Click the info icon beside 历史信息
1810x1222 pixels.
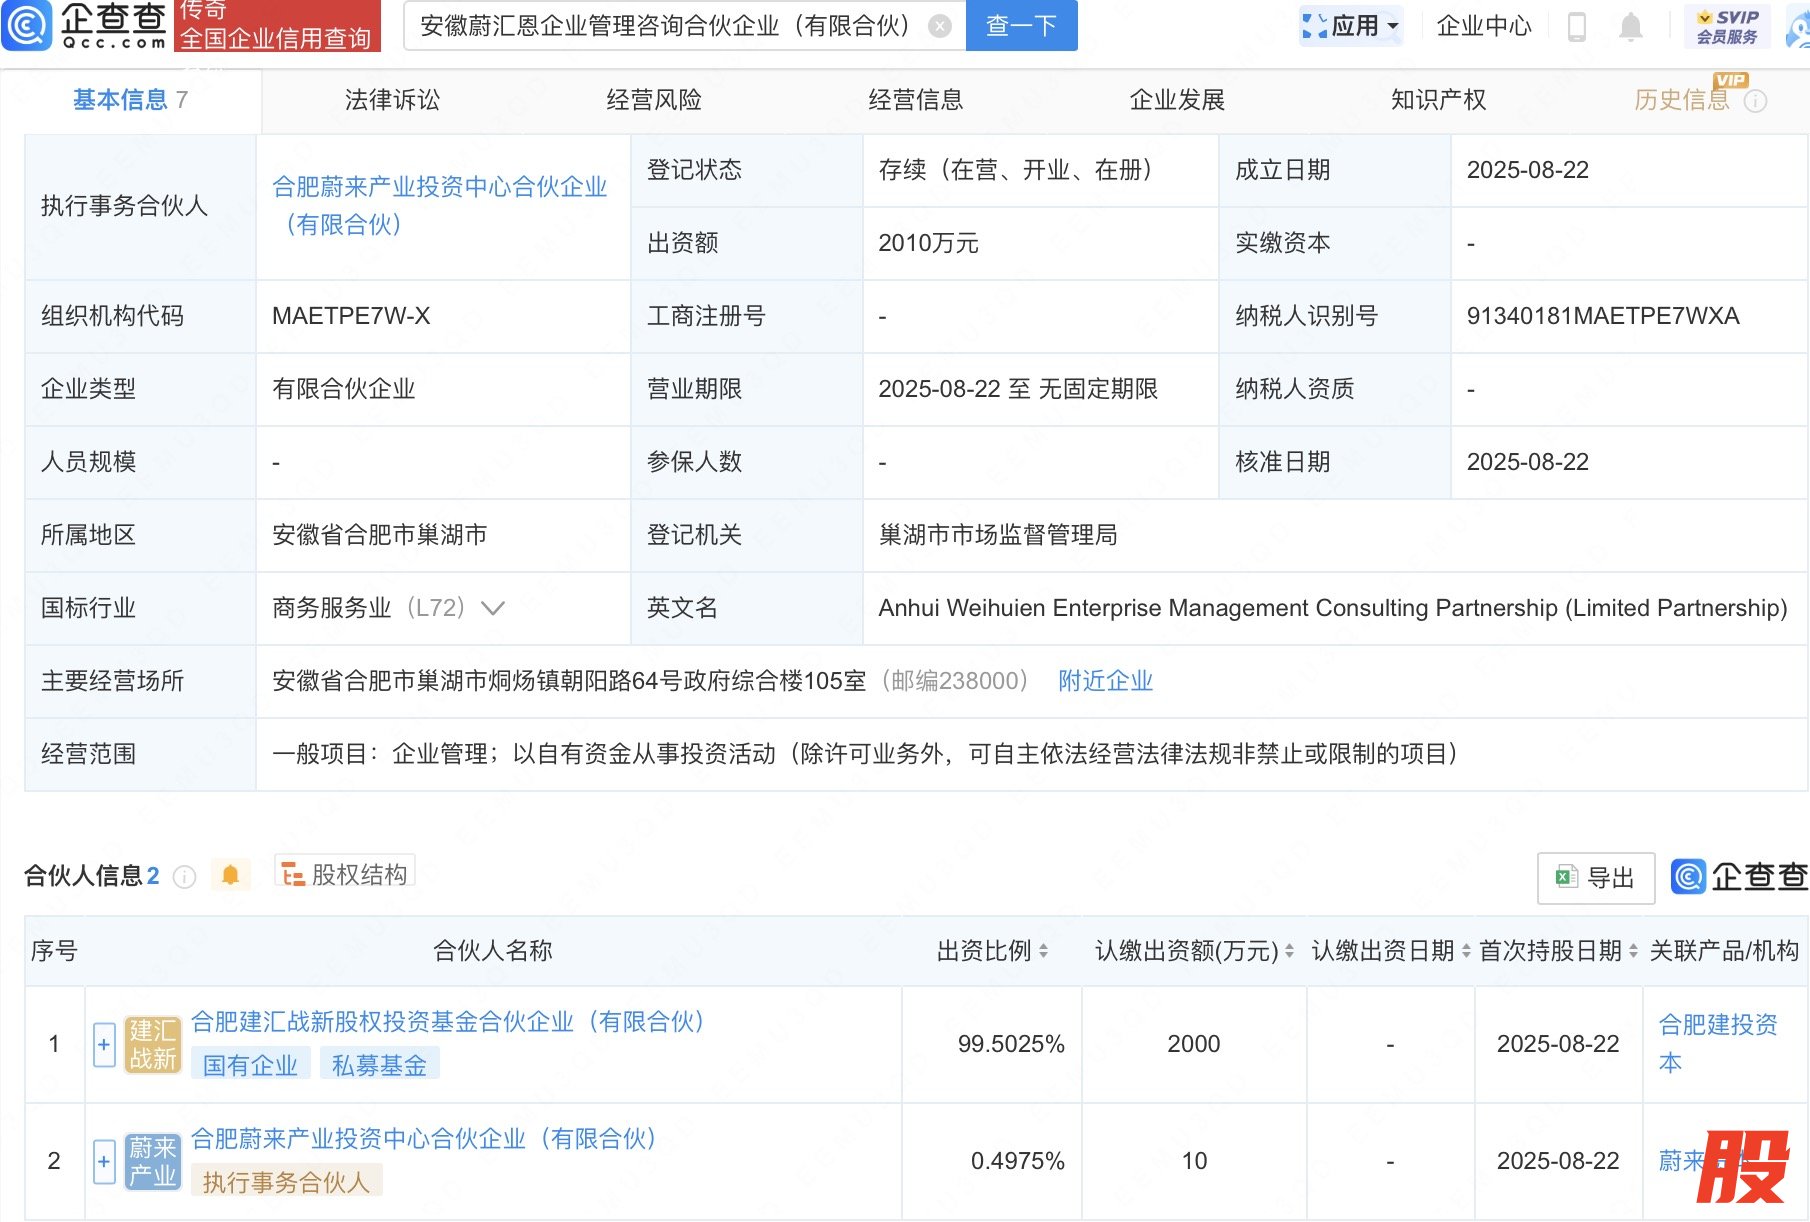[x=1756, y=101]
